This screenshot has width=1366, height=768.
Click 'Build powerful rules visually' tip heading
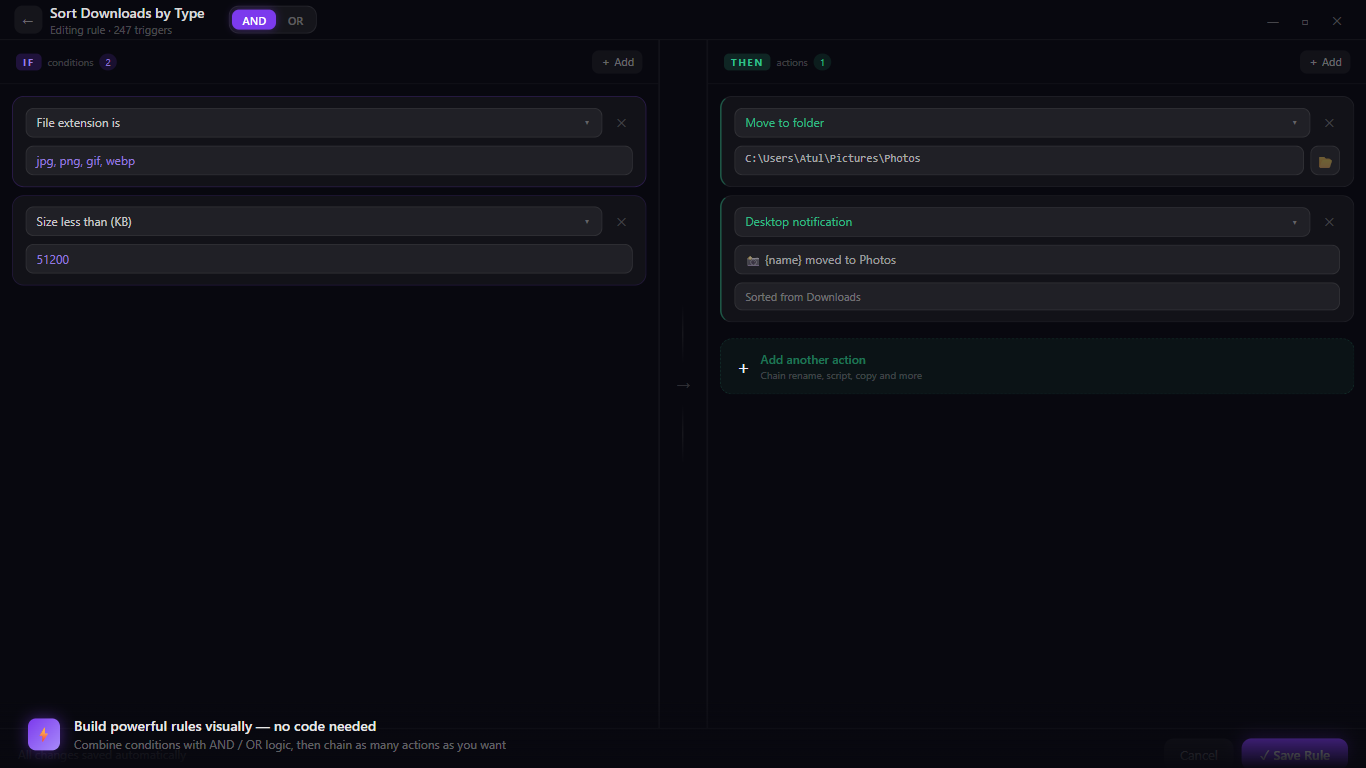225,726
